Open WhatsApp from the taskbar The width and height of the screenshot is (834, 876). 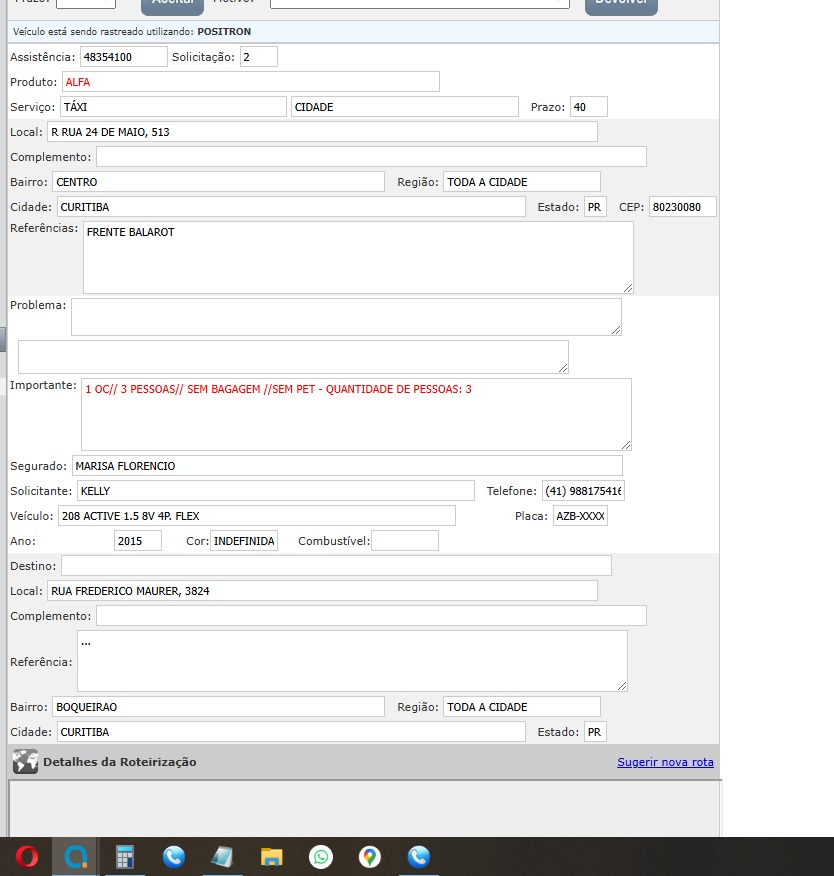[321, 856]
